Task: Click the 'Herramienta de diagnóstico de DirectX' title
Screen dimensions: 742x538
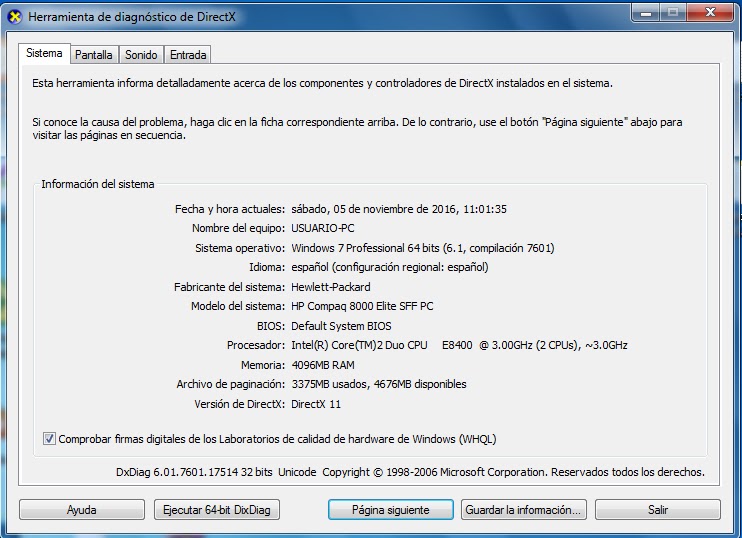Action: (132, 17)
